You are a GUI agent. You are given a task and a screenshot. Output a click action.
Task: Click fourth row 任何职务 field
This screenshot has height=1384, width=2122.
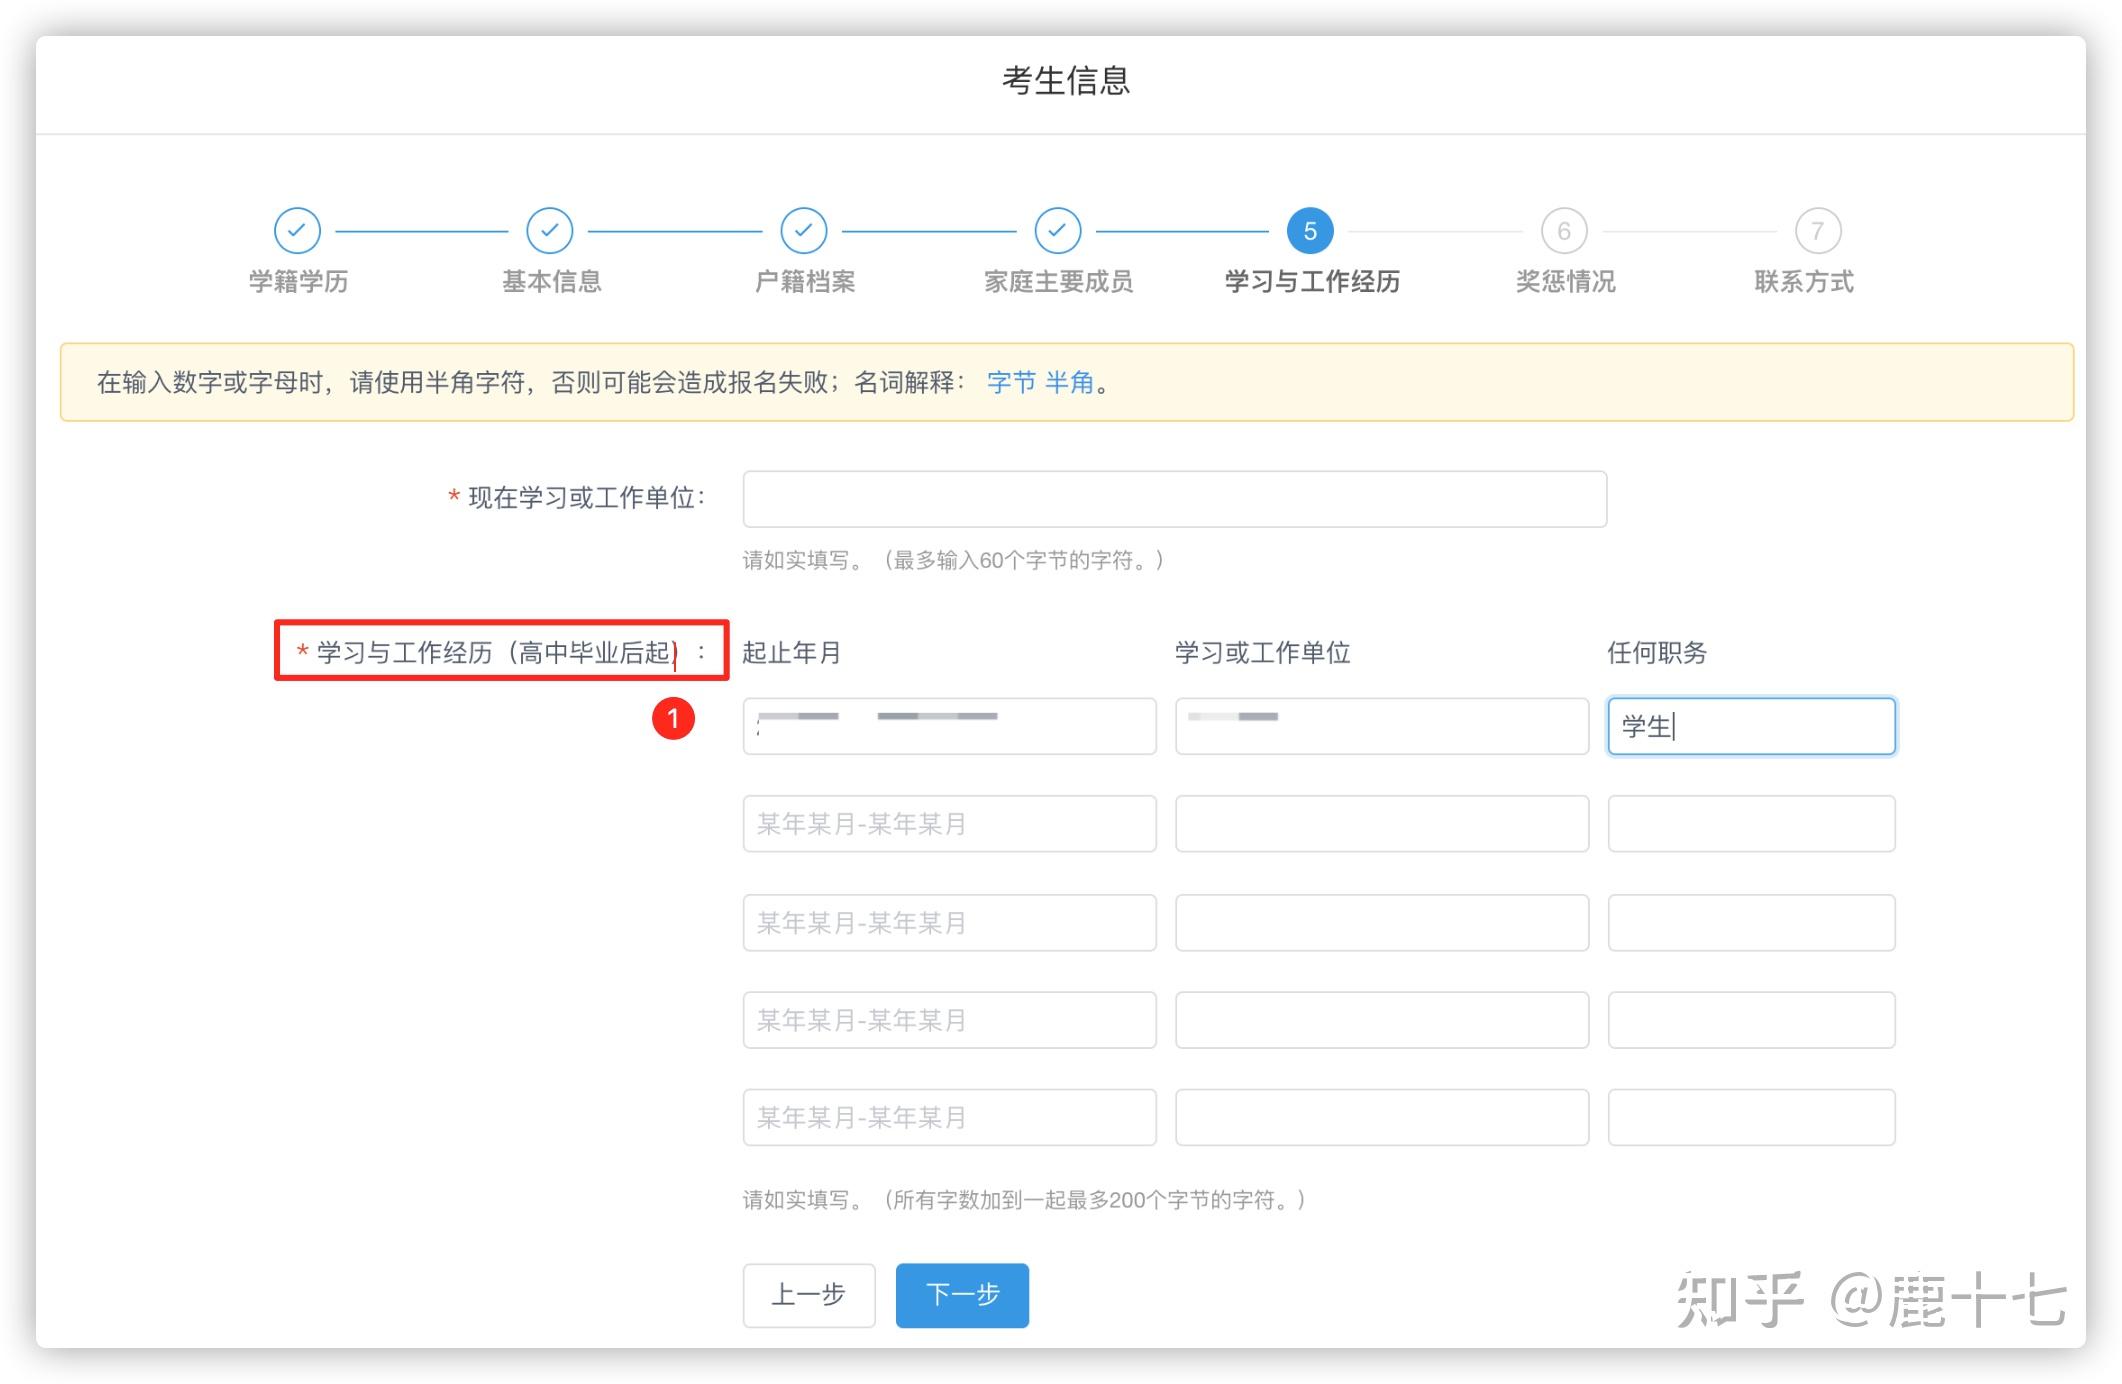click(x=1751, y=1020)
